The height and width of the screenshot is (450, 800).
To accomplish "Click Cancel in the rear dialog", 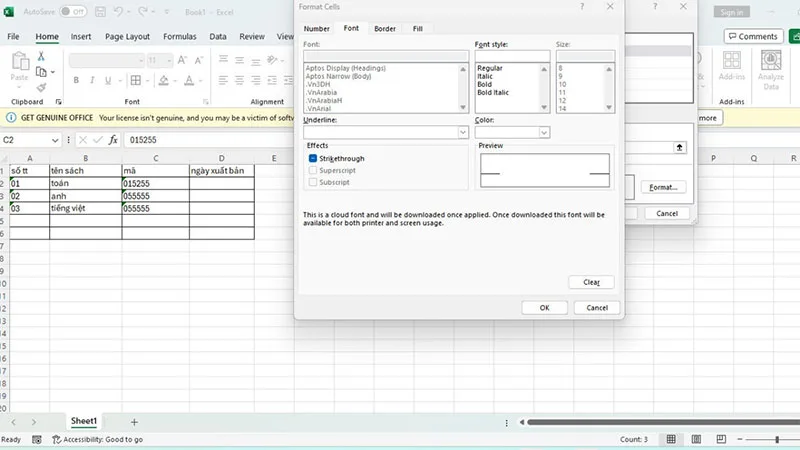I will [x=667, y=213].
